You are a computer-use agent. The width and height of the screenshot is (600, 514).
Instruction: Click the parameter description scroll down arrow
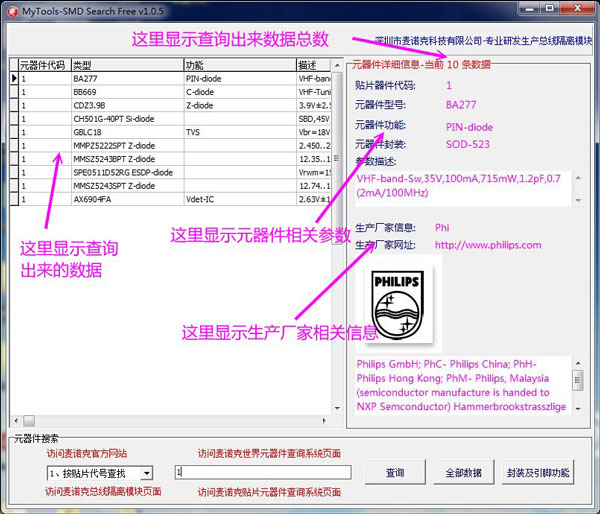click(x=578, y=200)
